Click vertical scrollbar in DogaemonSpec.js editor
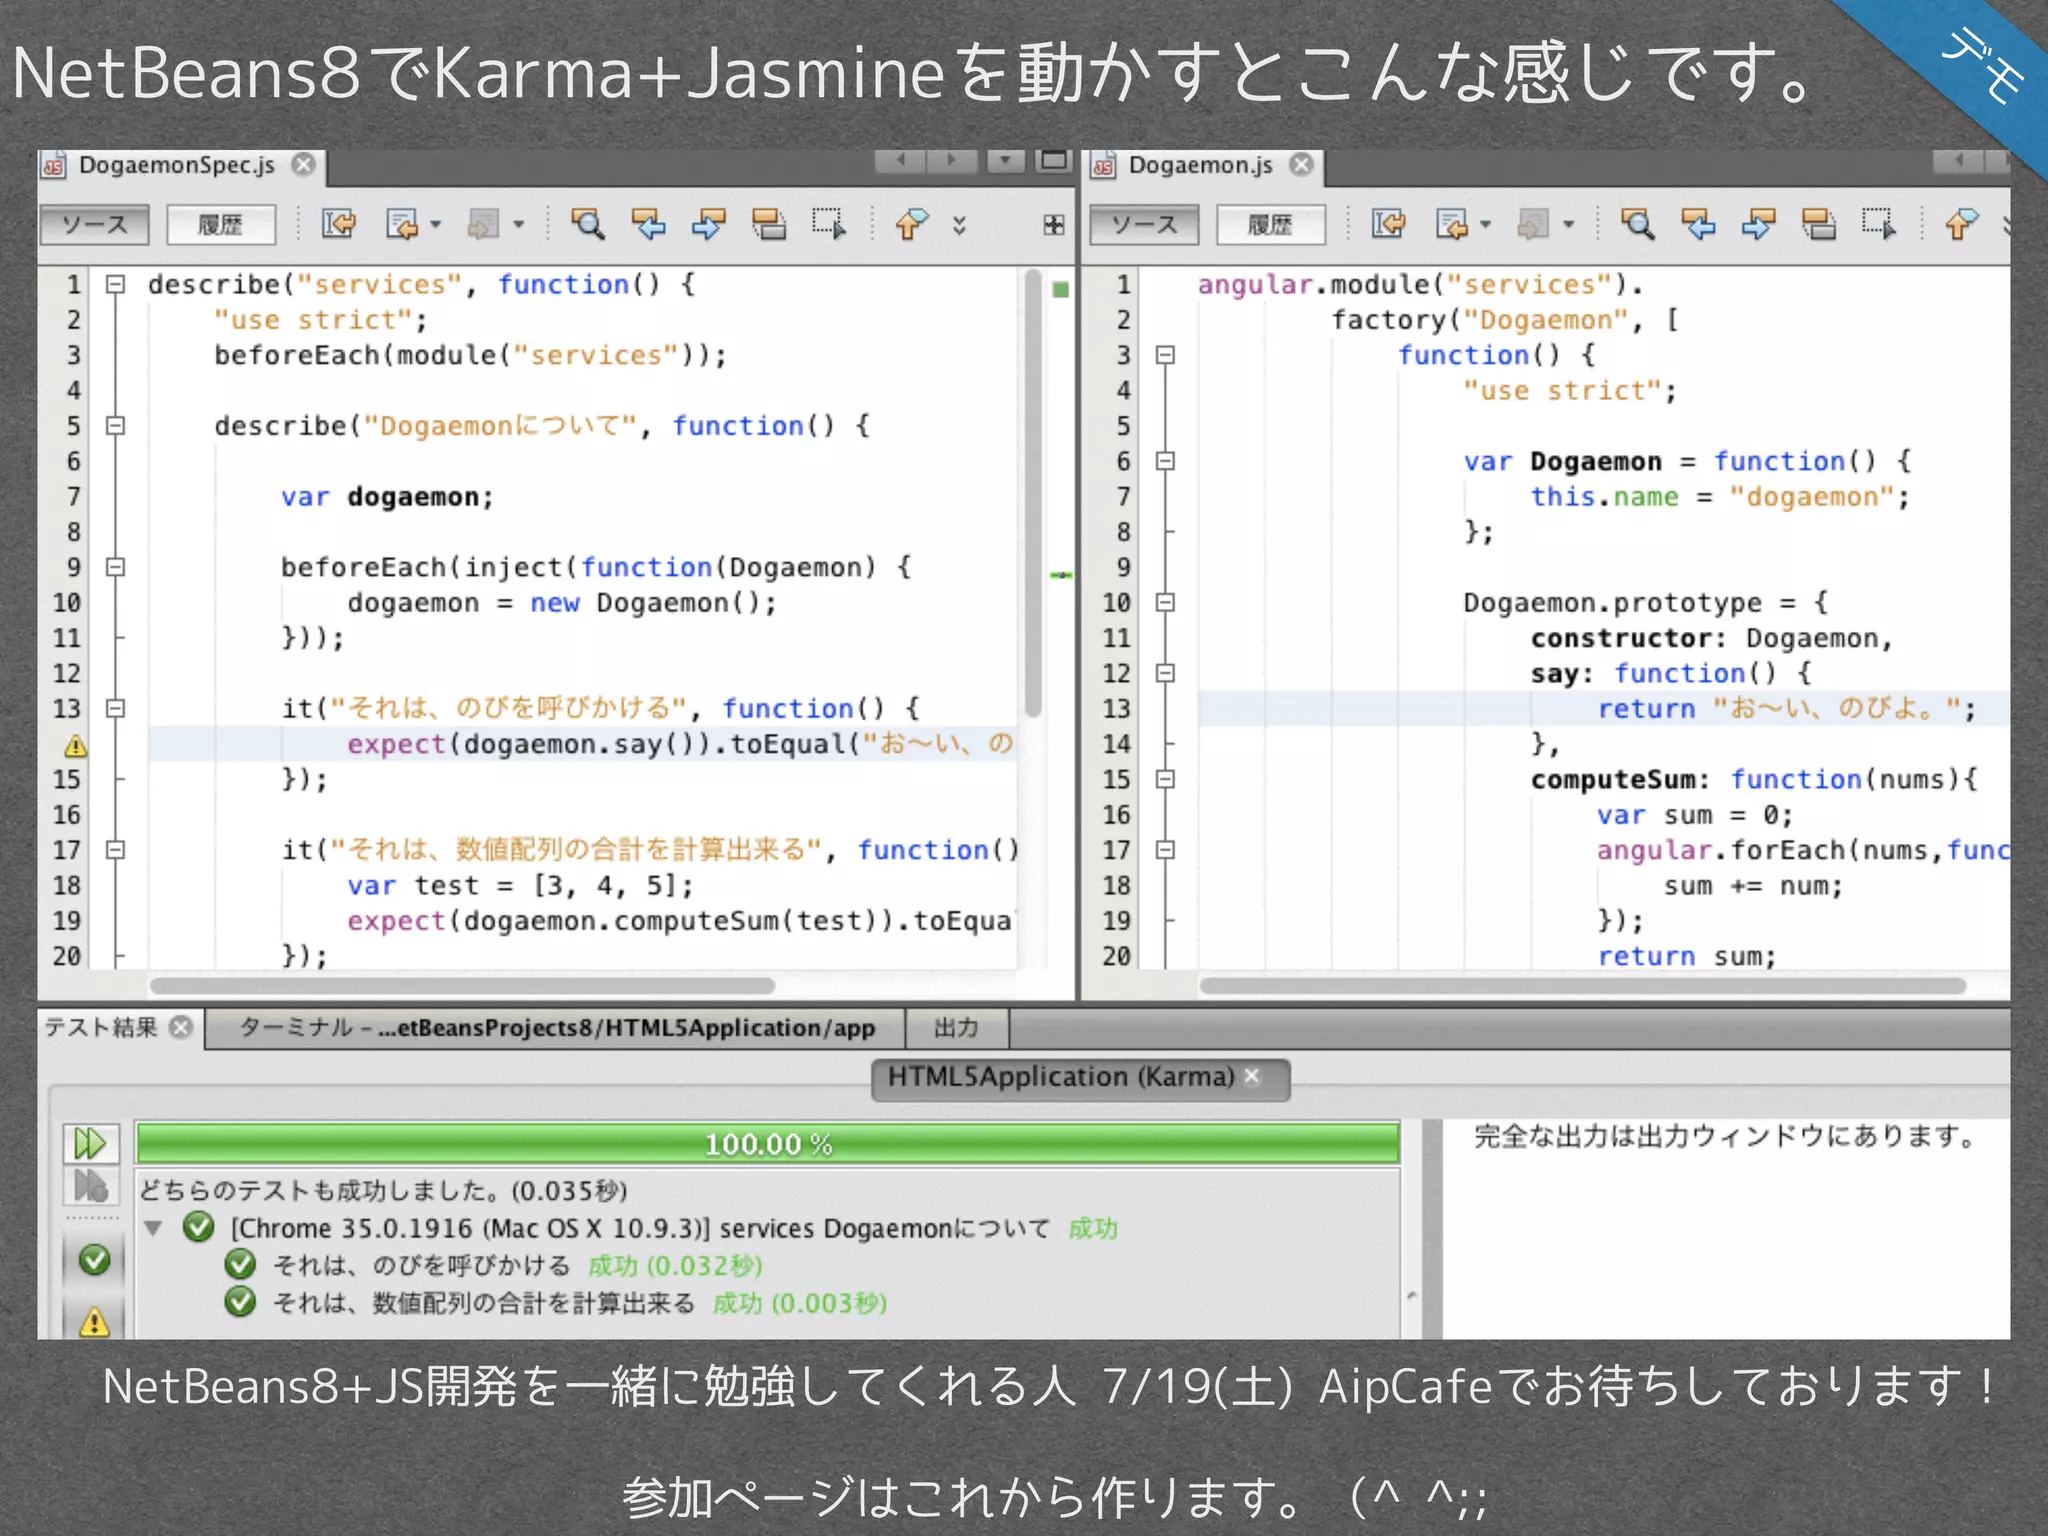The image size is (2048, 1536). (x=1033, y=492)
